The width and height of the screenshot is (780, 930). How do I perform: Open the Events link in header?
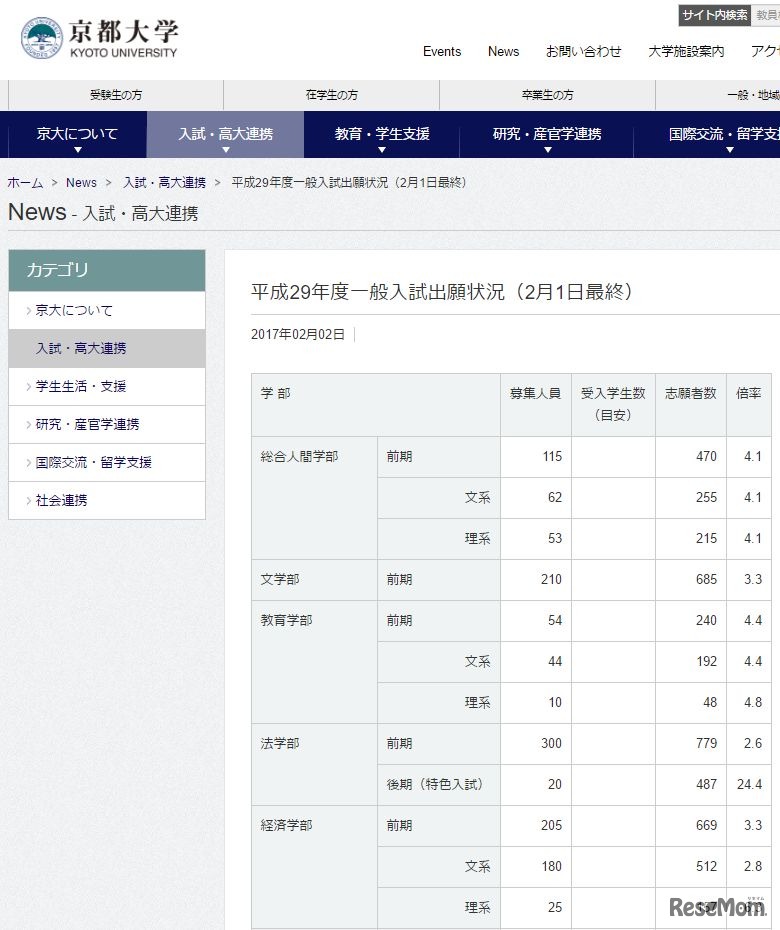pos(442,52)
